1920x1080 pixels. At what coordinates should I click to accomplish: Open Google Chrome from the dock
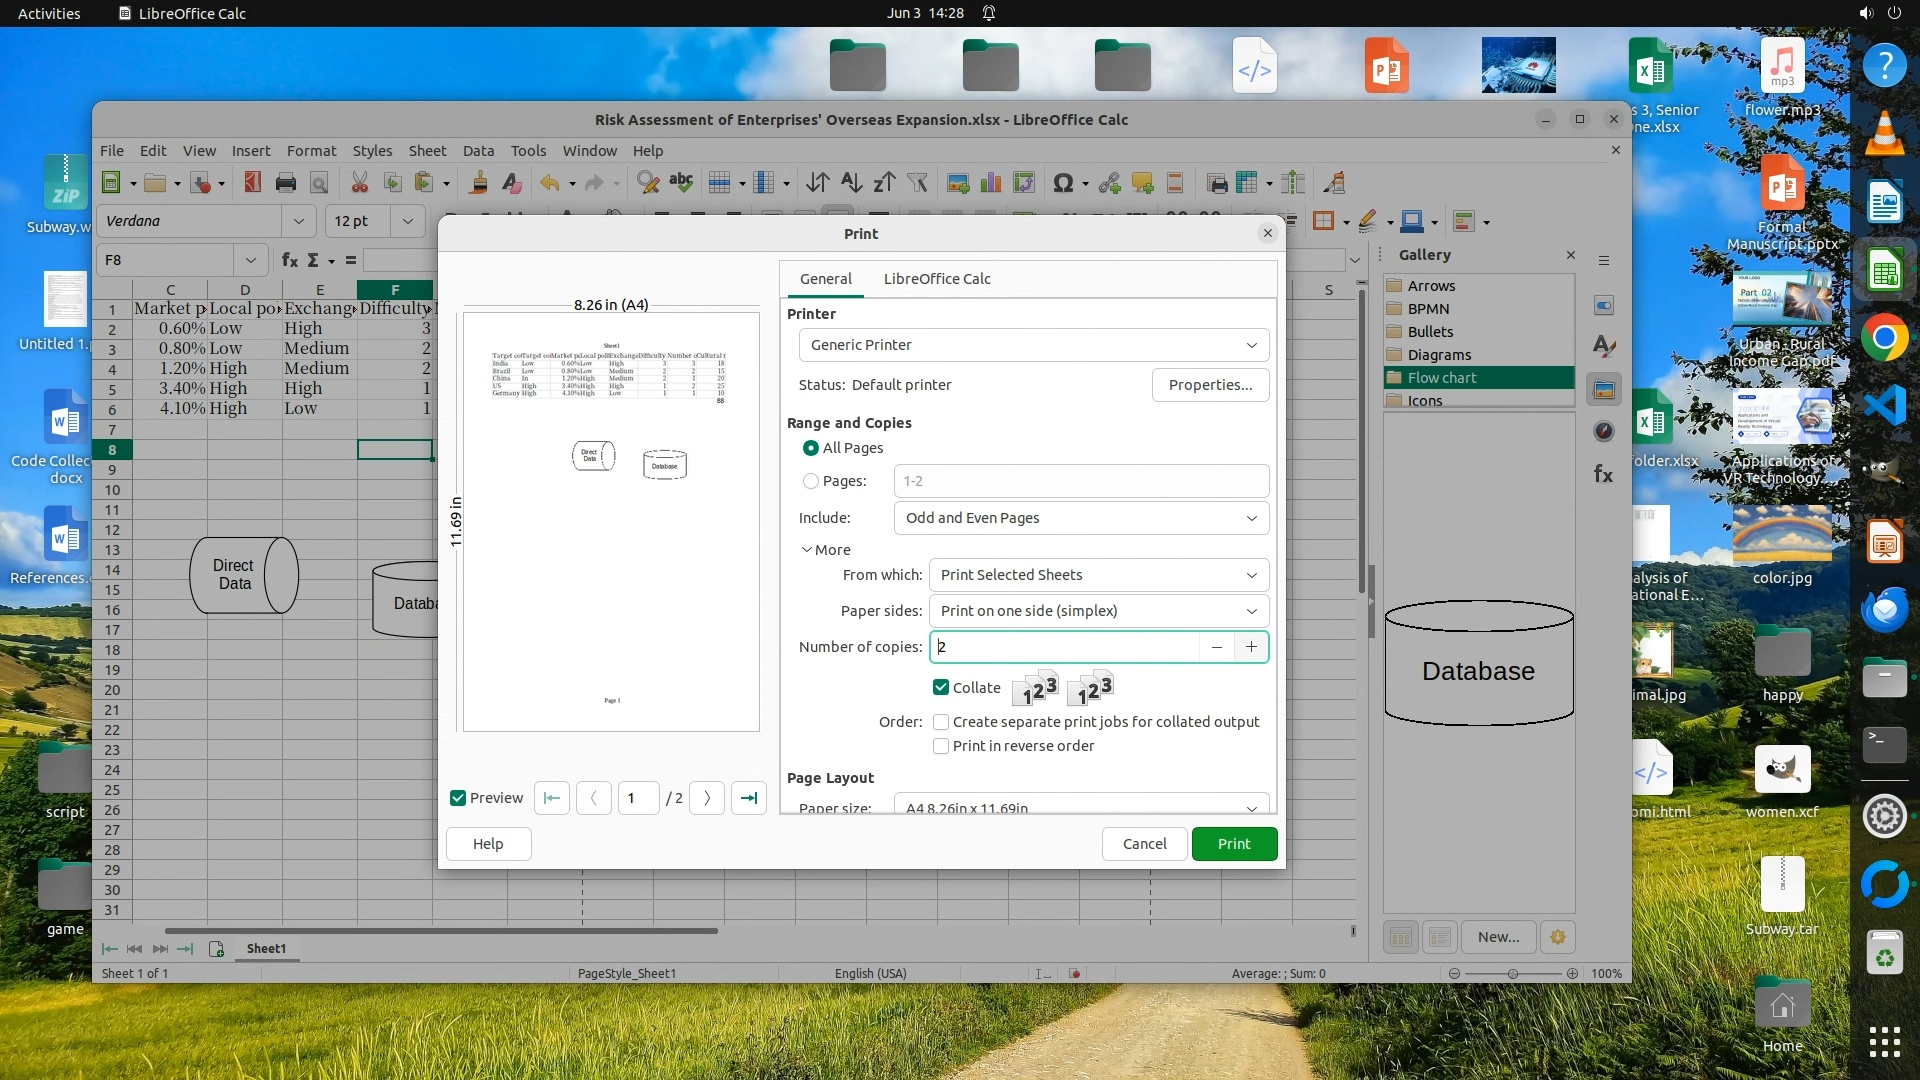[x=1884, y=339]
